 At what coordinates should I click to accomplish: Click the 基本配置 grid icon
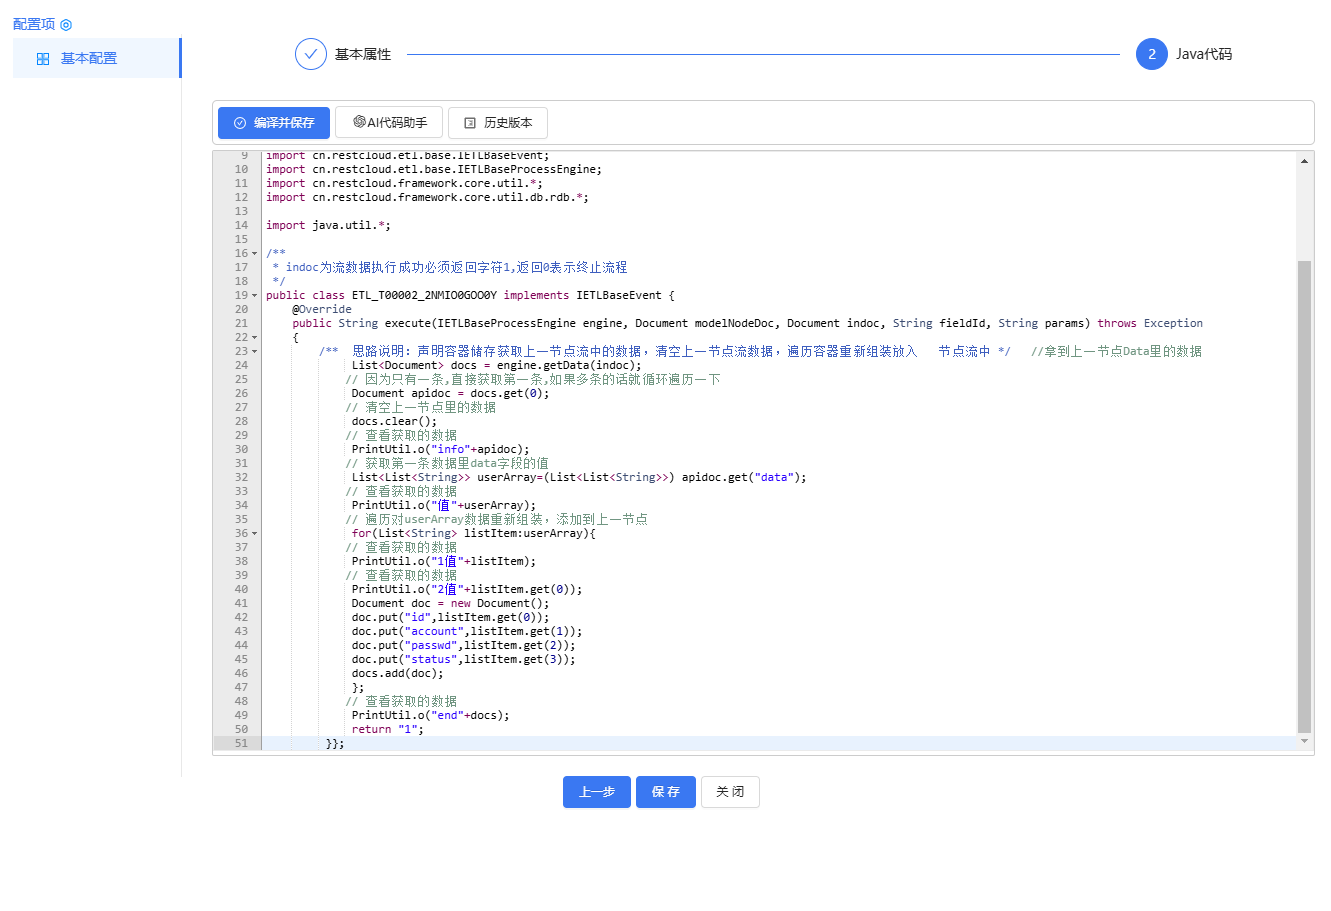coord(43,59)
